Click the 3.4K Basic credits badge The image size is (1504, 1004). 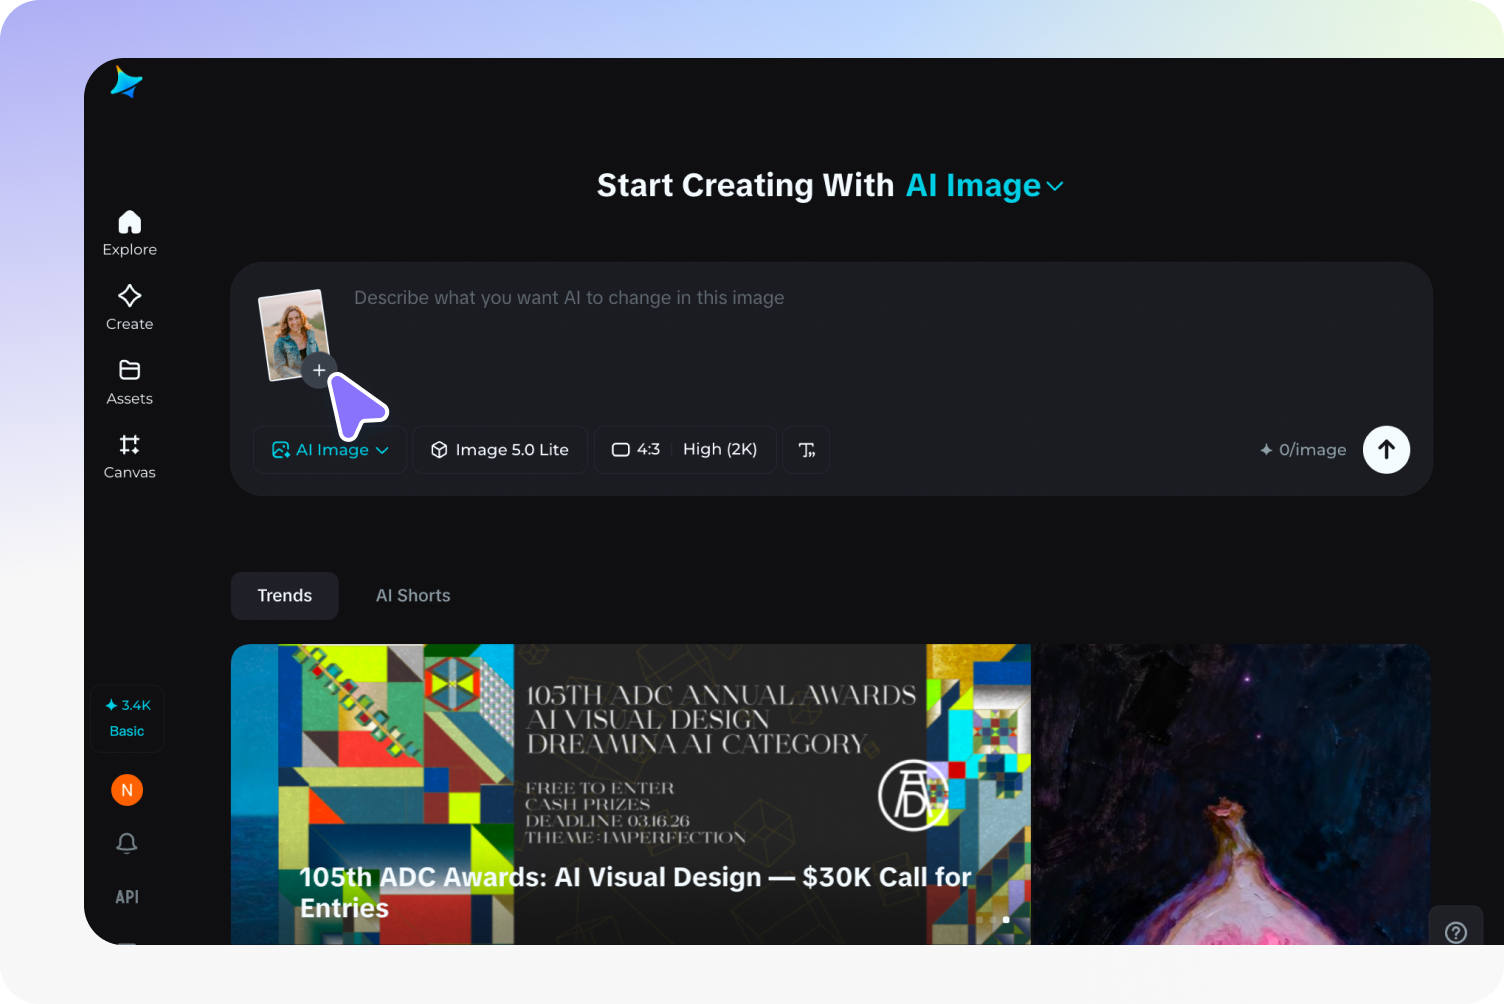coord(127,717)
